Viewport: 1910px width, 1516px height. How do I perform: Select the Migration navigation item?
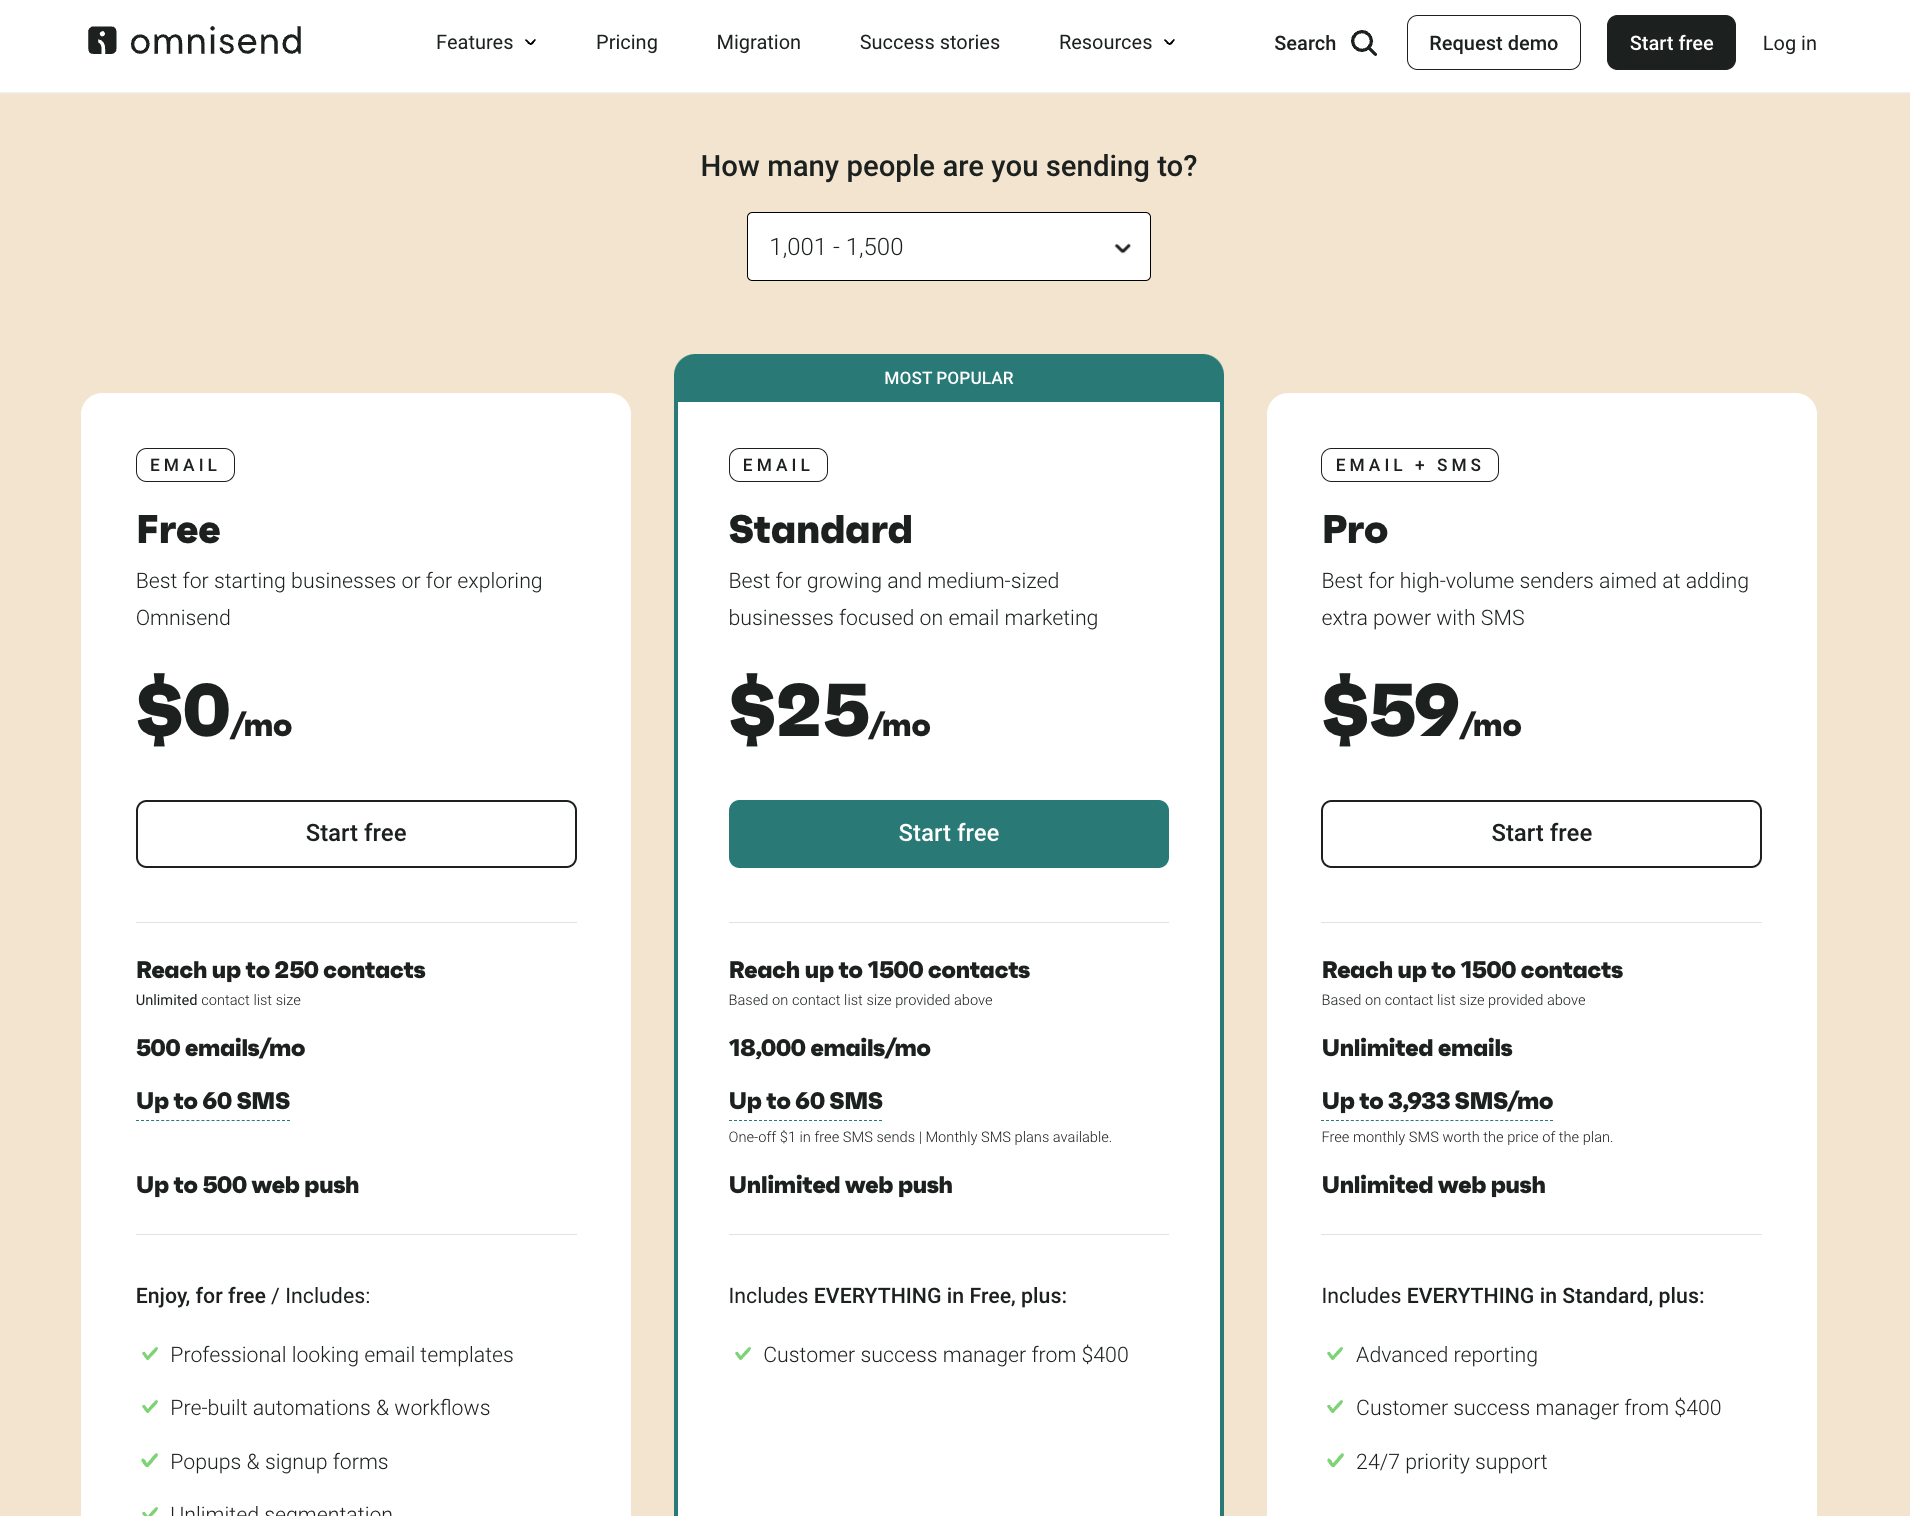(x=758, y=42)
